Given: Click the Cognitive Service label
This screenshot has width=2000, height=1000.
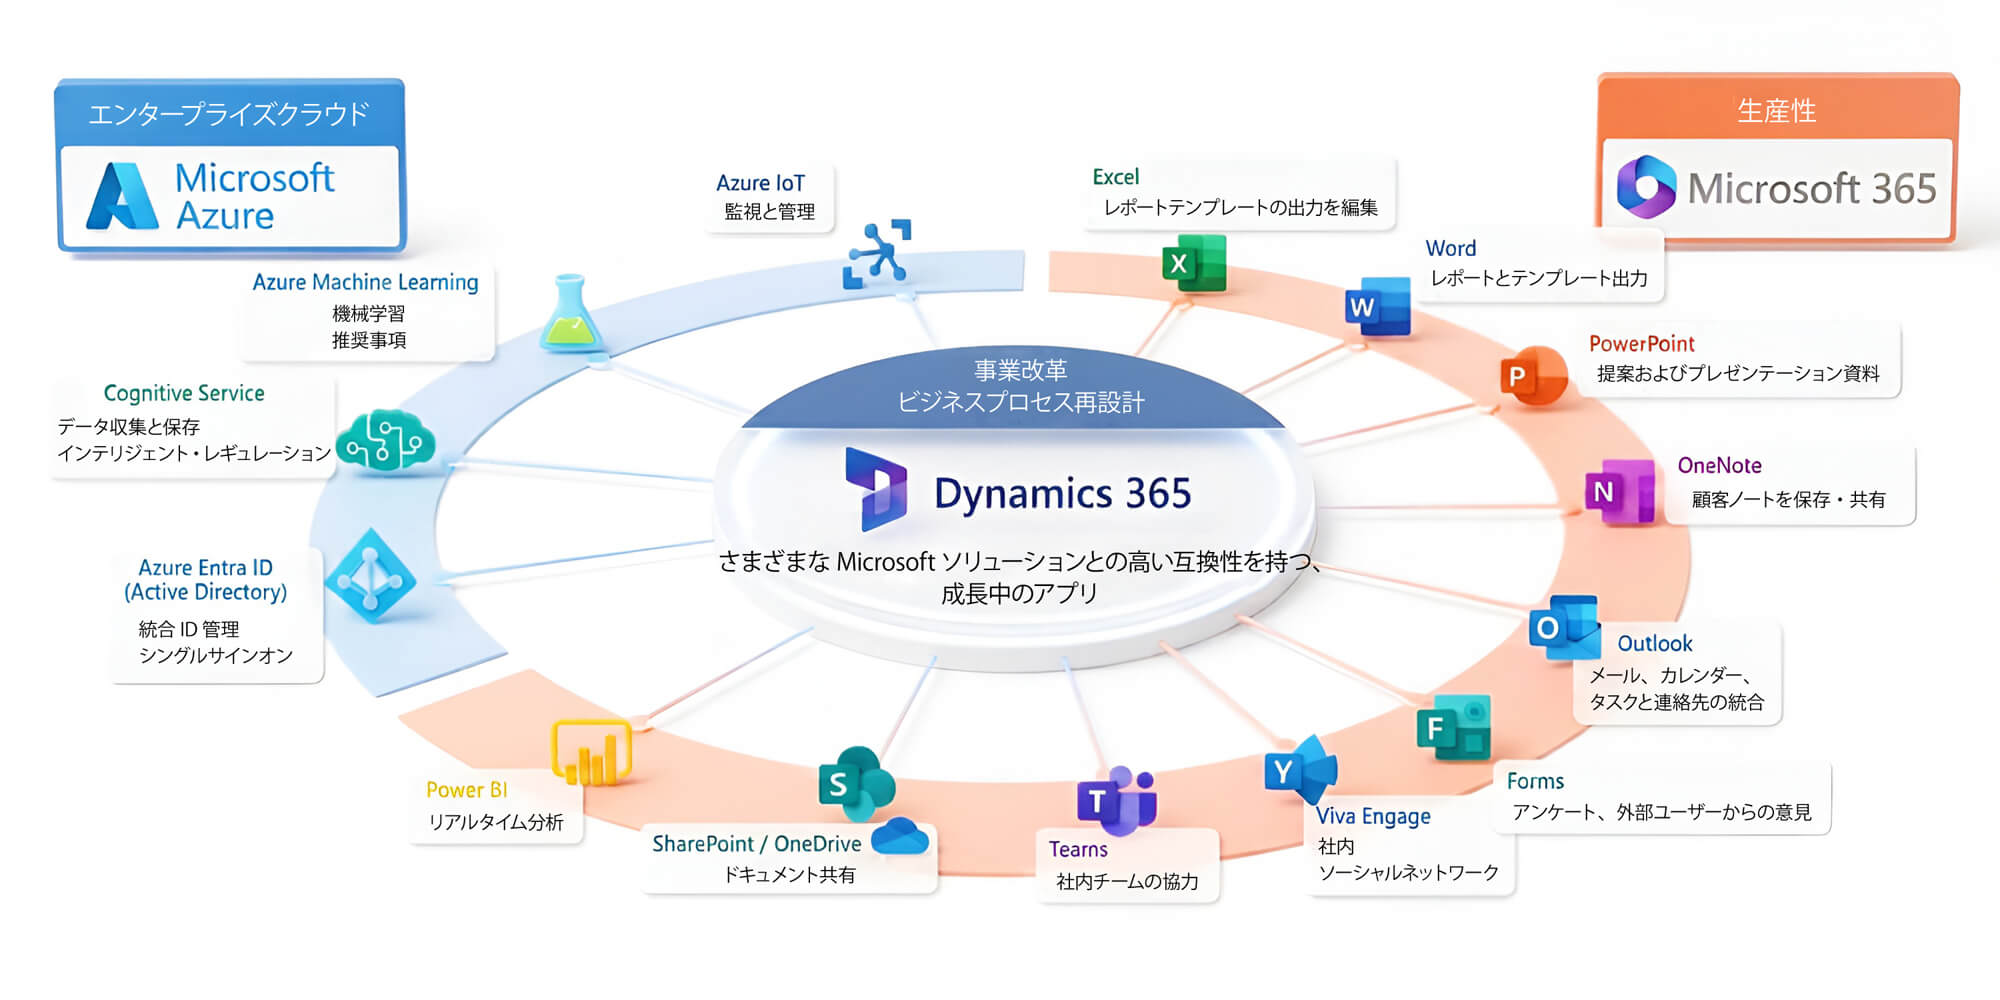Looking at the screenshot, I should 184,393.
